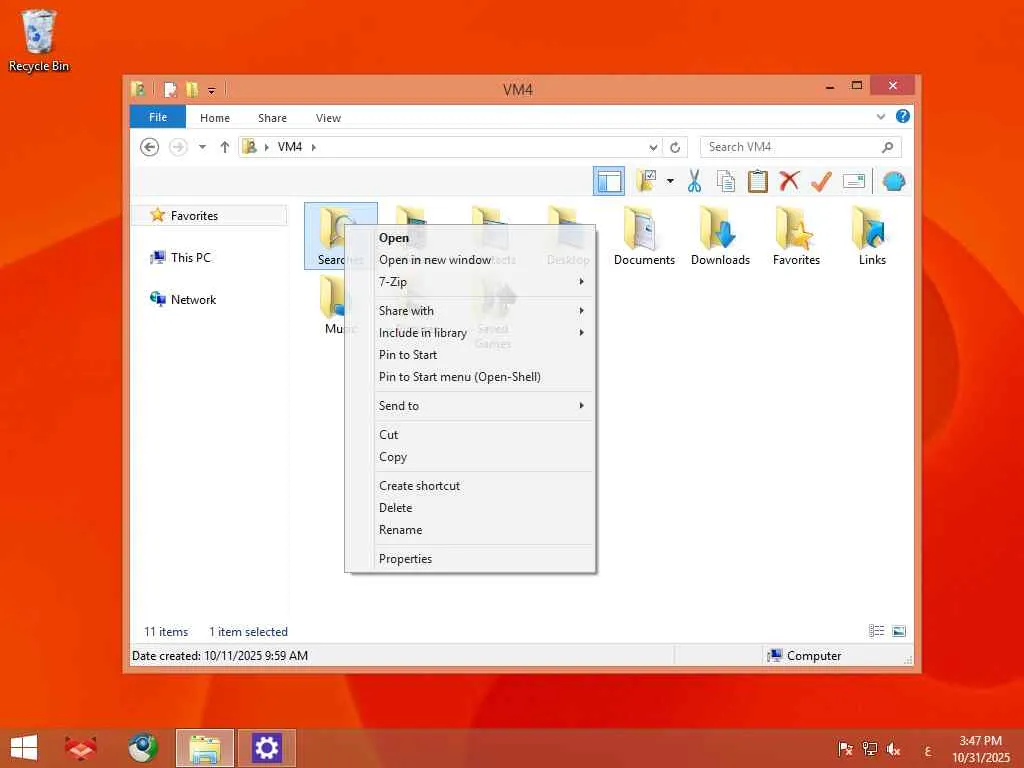Choose Cut in the context menu
Viewport: 1024px width, 768px height.
470,435
